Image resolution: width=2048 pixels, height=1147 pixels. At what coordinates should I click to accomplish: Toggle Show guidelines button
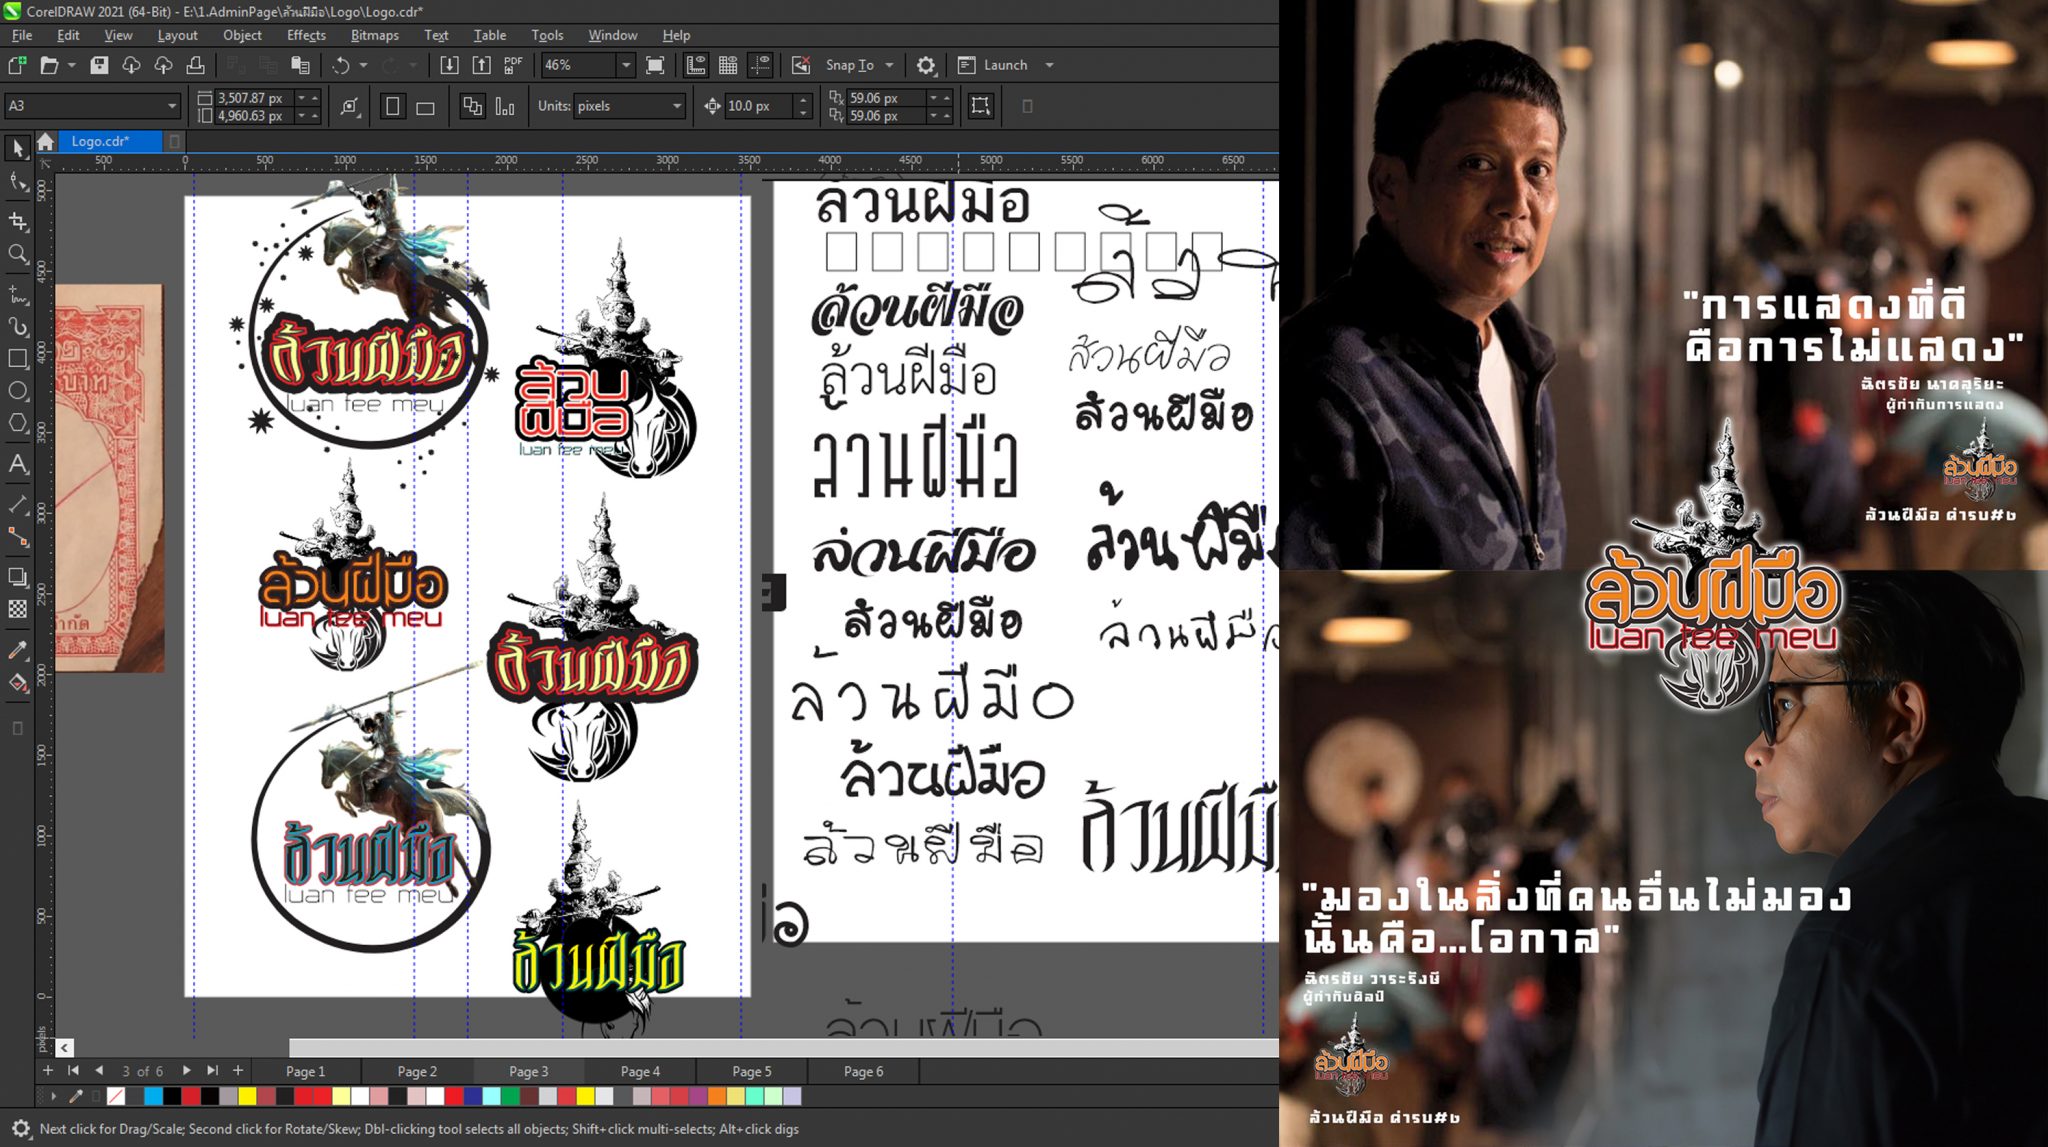pyautogui.click(x=761, y=65)
